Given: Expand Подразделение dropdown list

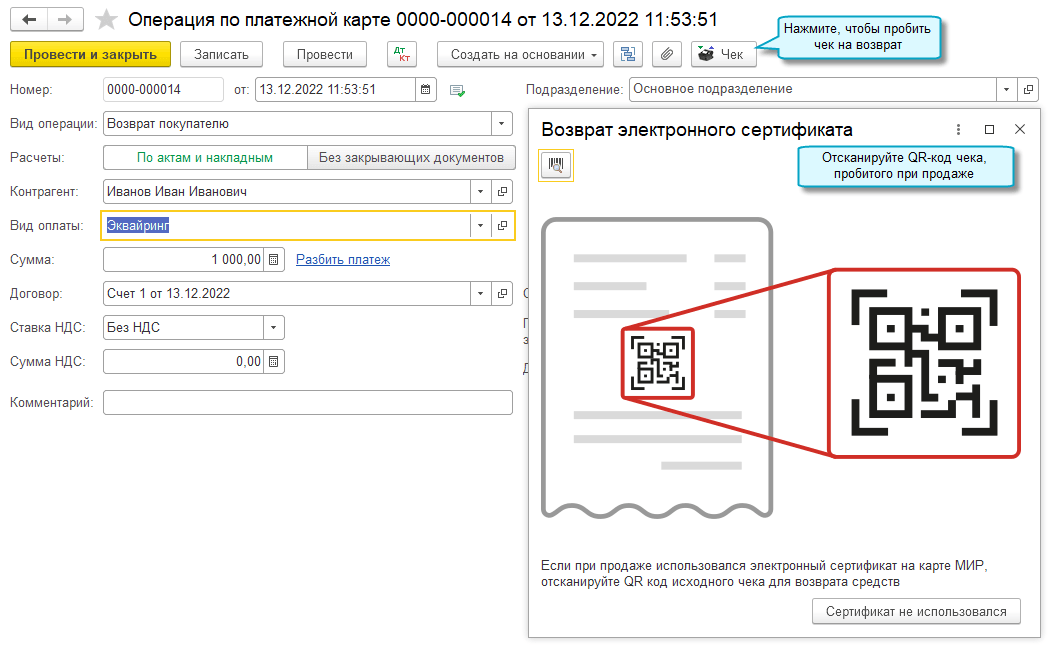Looking at the screenshot, I should (x=1006, y=90).
